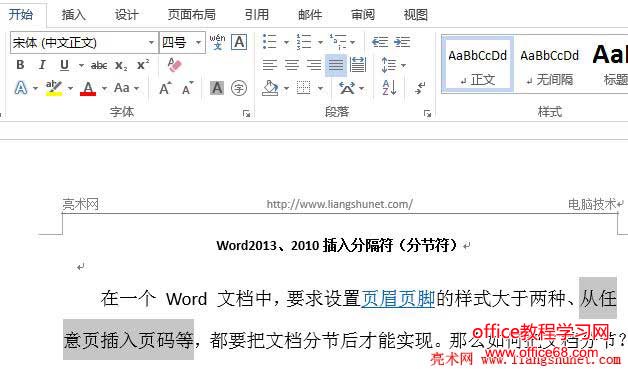The height and width of the screenshot is (369, 628).
Task: Launch Paragraph dialog from 段落 group
Action: click(427, 114)
